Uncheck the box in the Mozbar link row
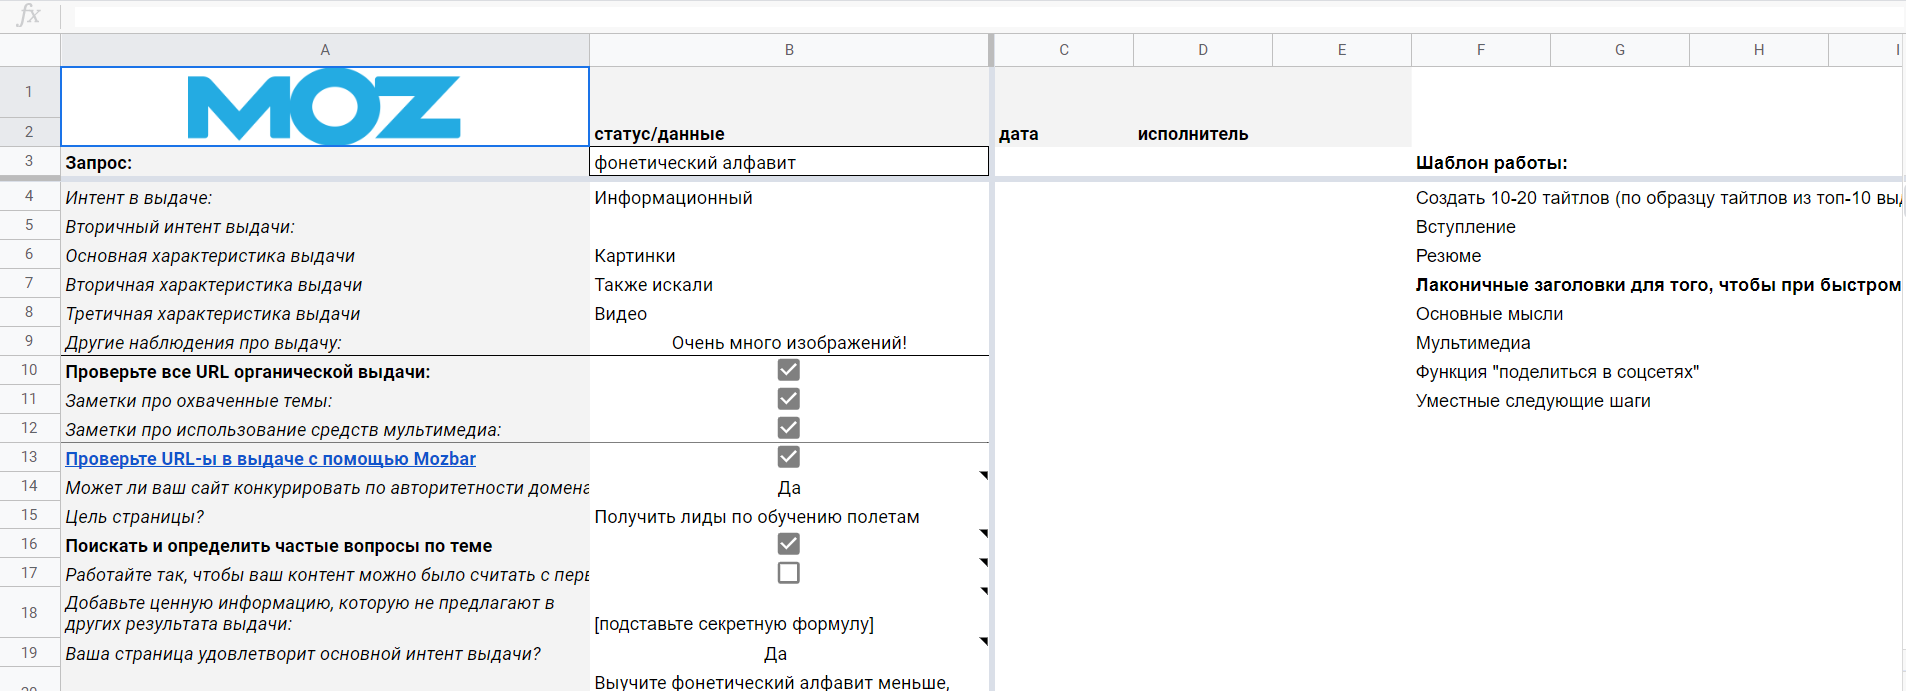1906x691 pixels. tap(788, 457)
